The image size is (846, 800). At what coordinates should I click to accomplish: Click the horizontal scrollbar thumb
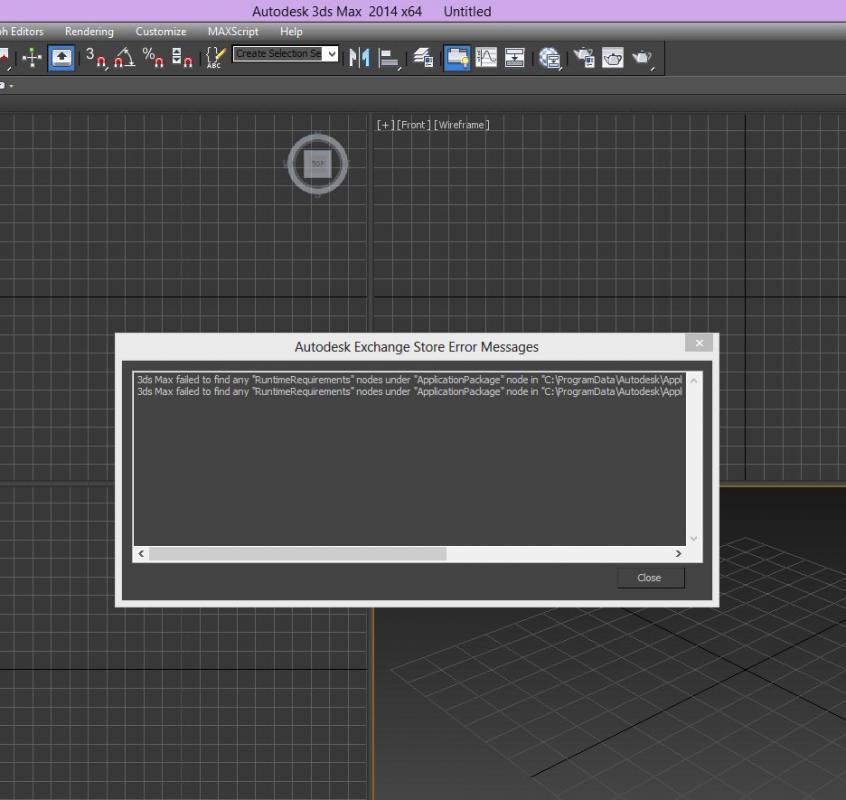298,554
